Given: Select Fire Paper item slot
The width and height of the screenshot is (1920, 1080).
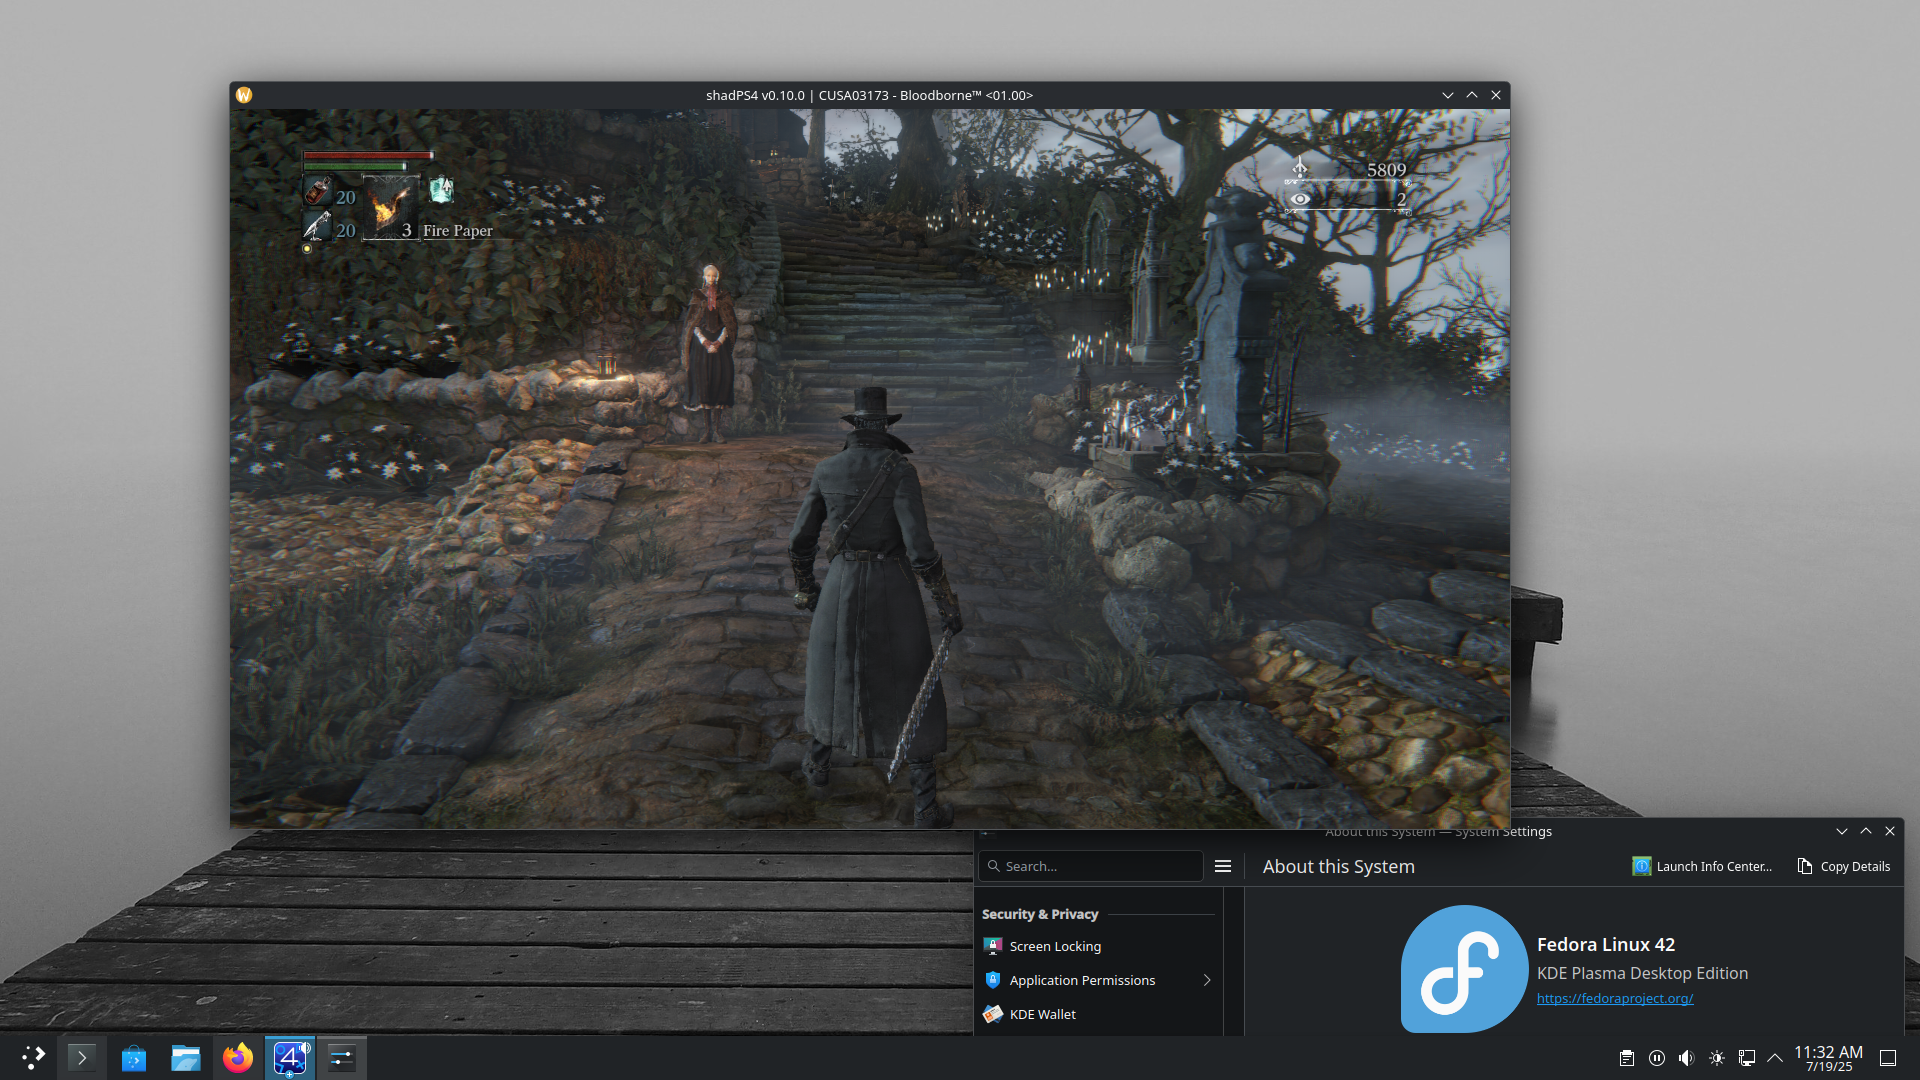Looking at the screenshot, I should pos(390,208).
